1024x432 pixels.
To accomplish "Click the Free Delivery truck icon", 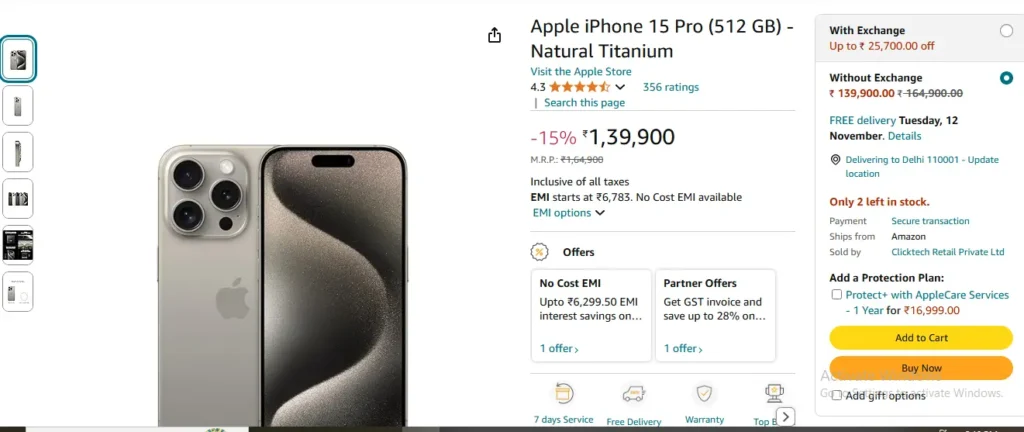I will 633,393.
